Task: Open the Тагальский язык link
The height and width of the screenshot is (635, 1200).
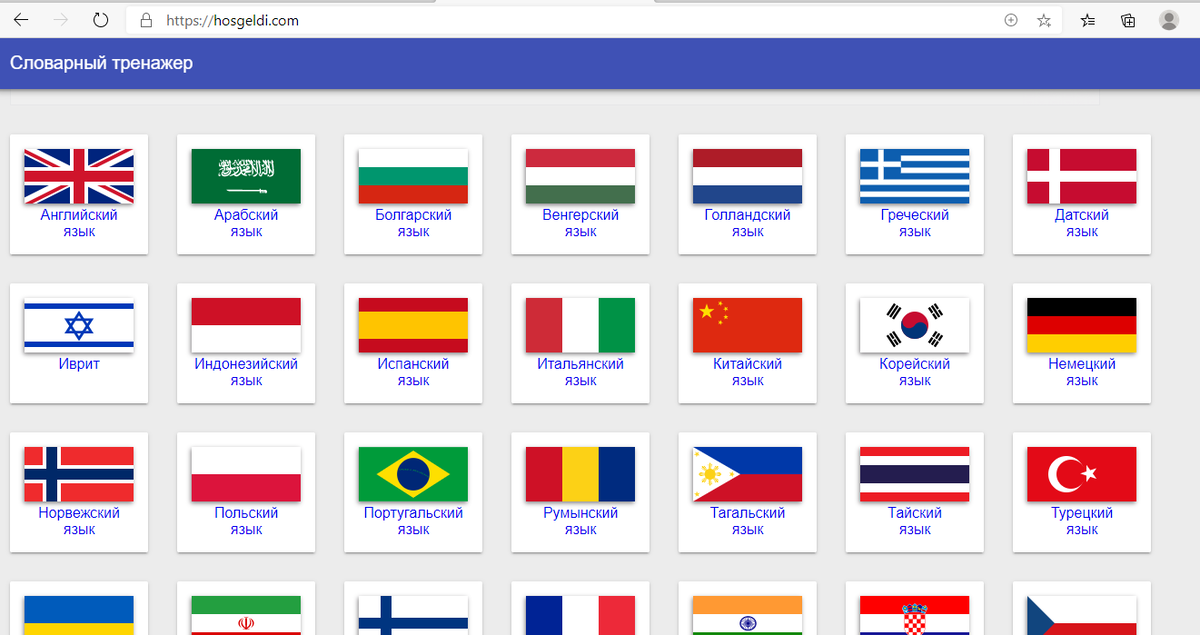Action: (747, 521)
